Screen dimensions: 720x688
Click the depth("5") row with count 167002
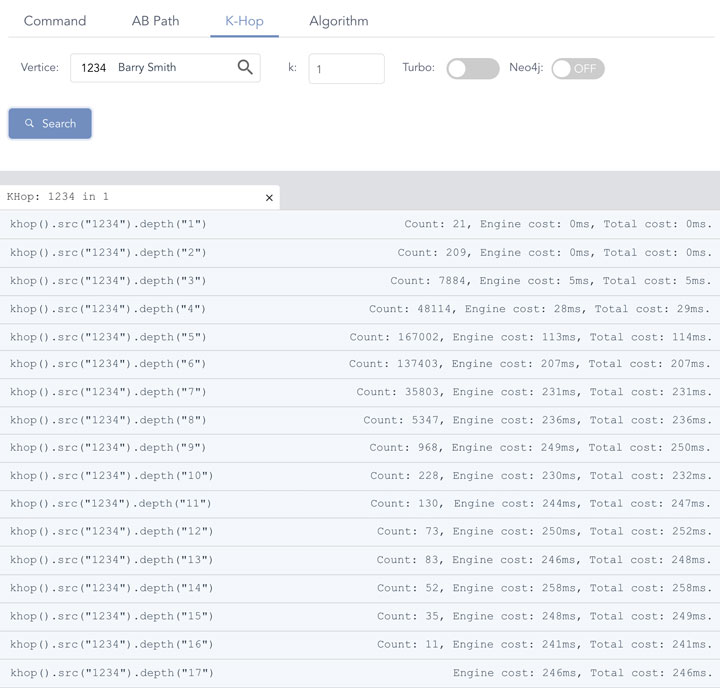pos(360,337)
